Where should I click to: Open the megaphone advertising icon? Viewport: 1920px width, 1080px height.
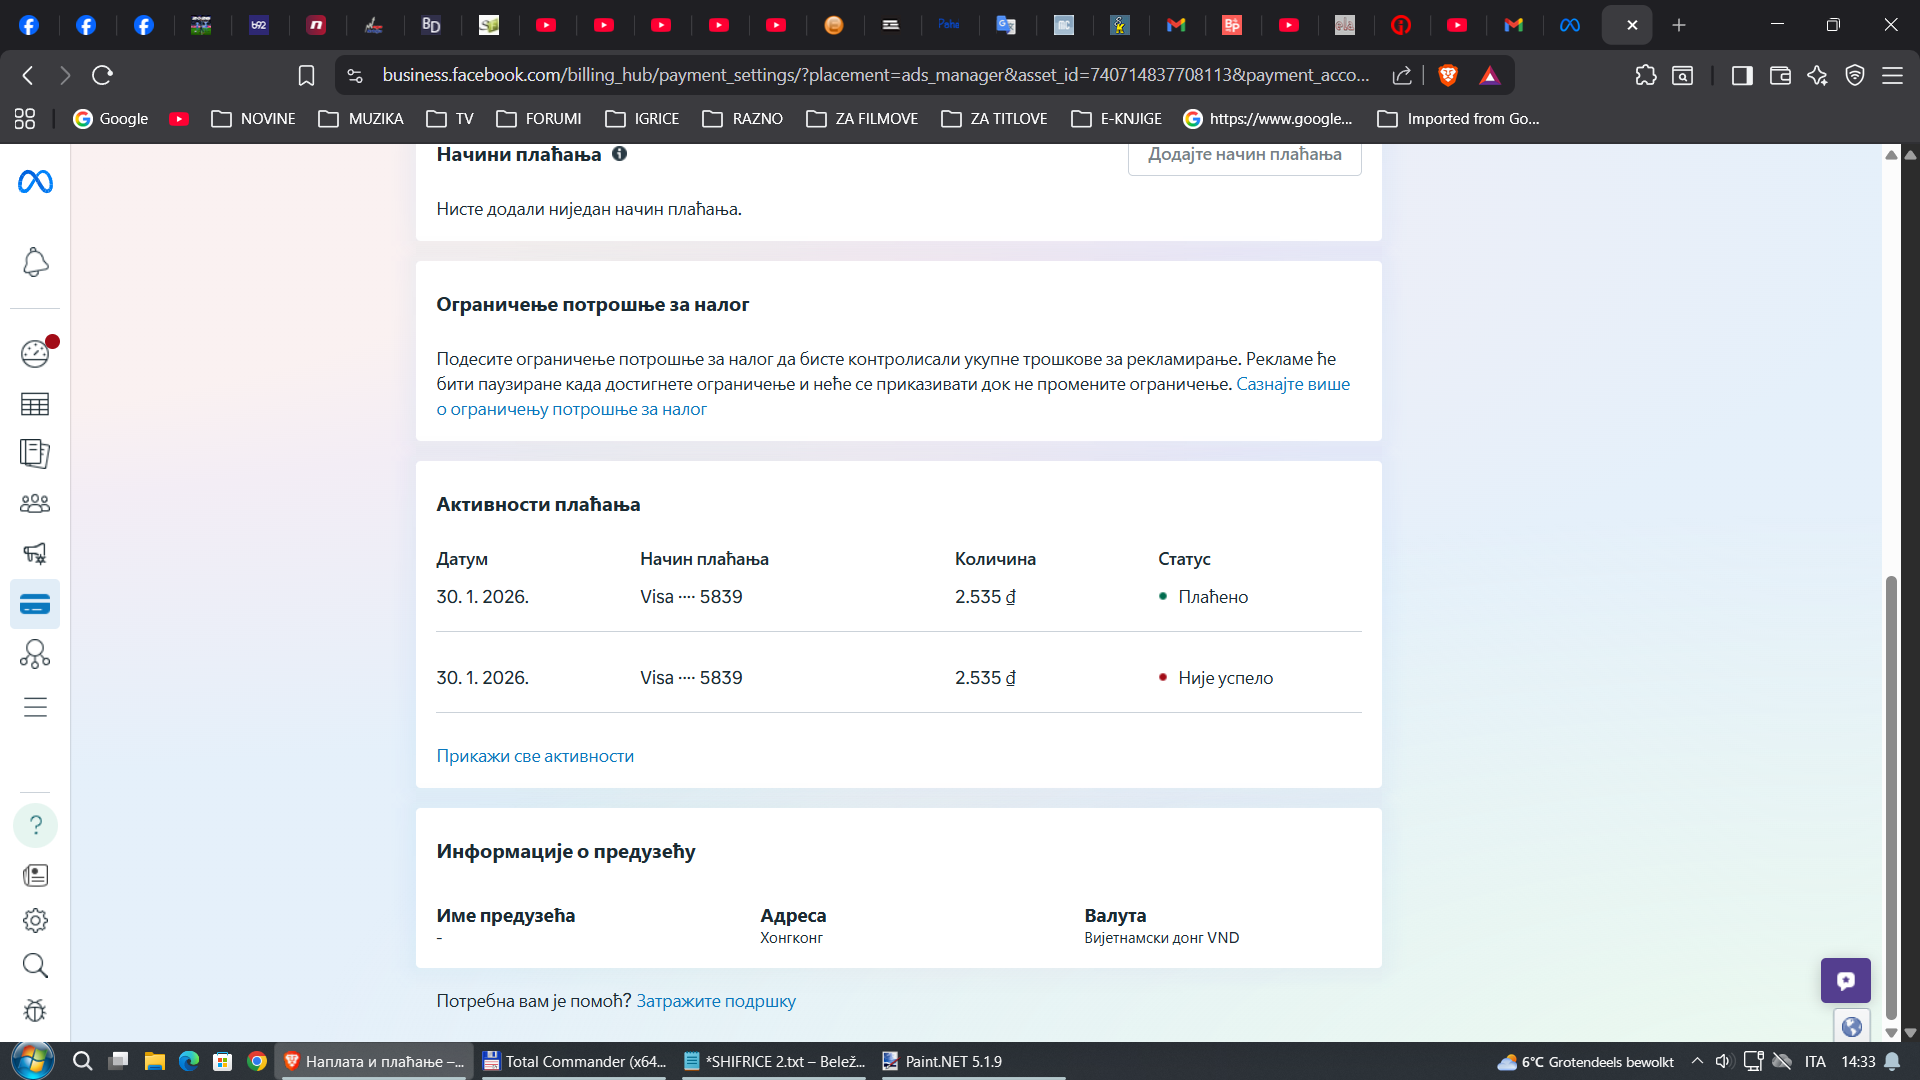tap(35, 553)
